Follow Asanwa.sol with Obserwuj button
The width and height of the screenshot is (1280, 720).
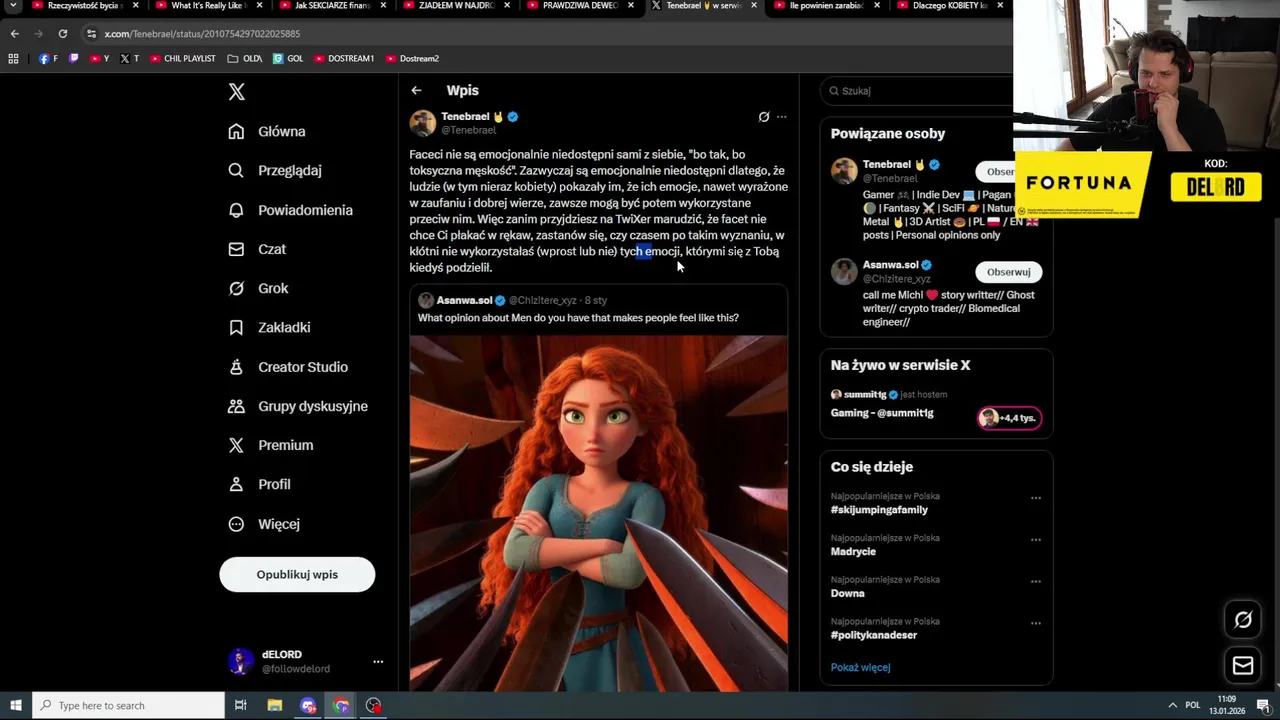click(1008, 272)
